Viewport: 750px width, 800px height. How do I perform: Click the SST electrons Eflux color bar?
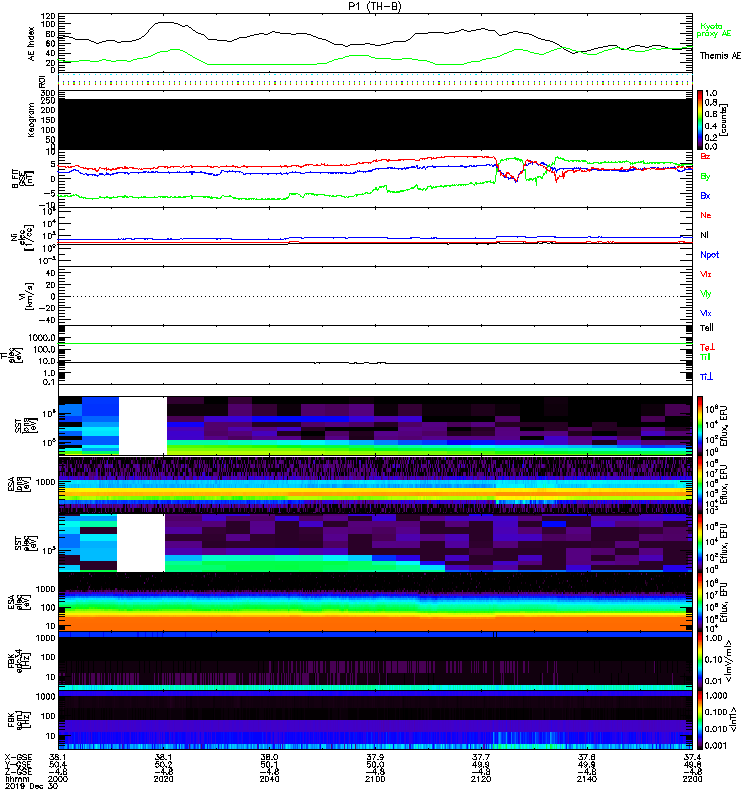[700, 542]
